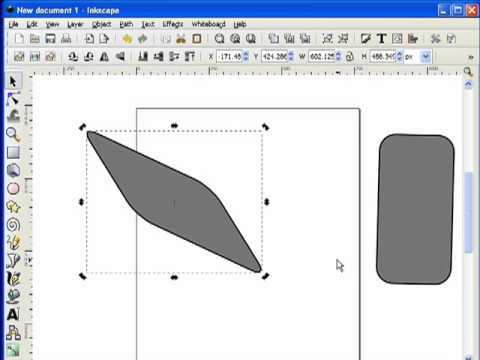Viewport: 480px width, 360px height.
Task: Select the 3D Box tool
Action: 13,170
